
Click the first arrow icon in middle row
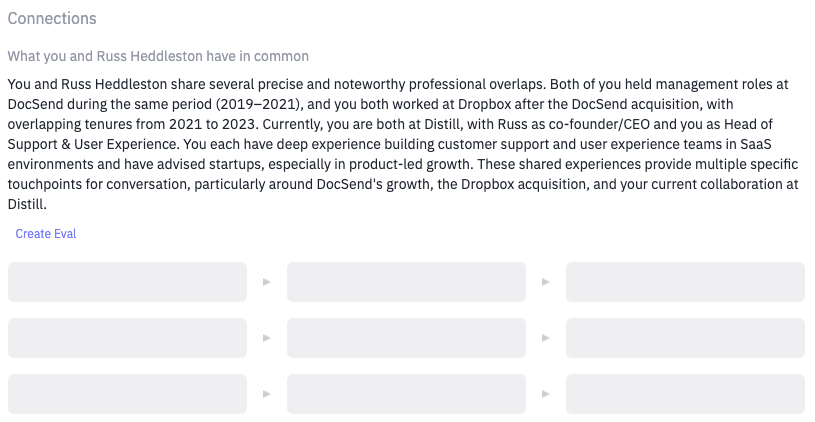[x=267, y=338]
